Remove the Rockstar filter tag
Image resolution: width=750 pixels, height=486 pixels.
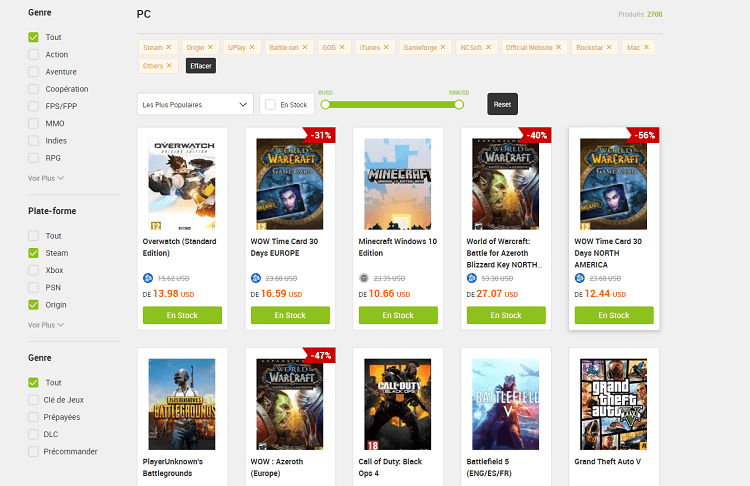click(x=610, y=47)
